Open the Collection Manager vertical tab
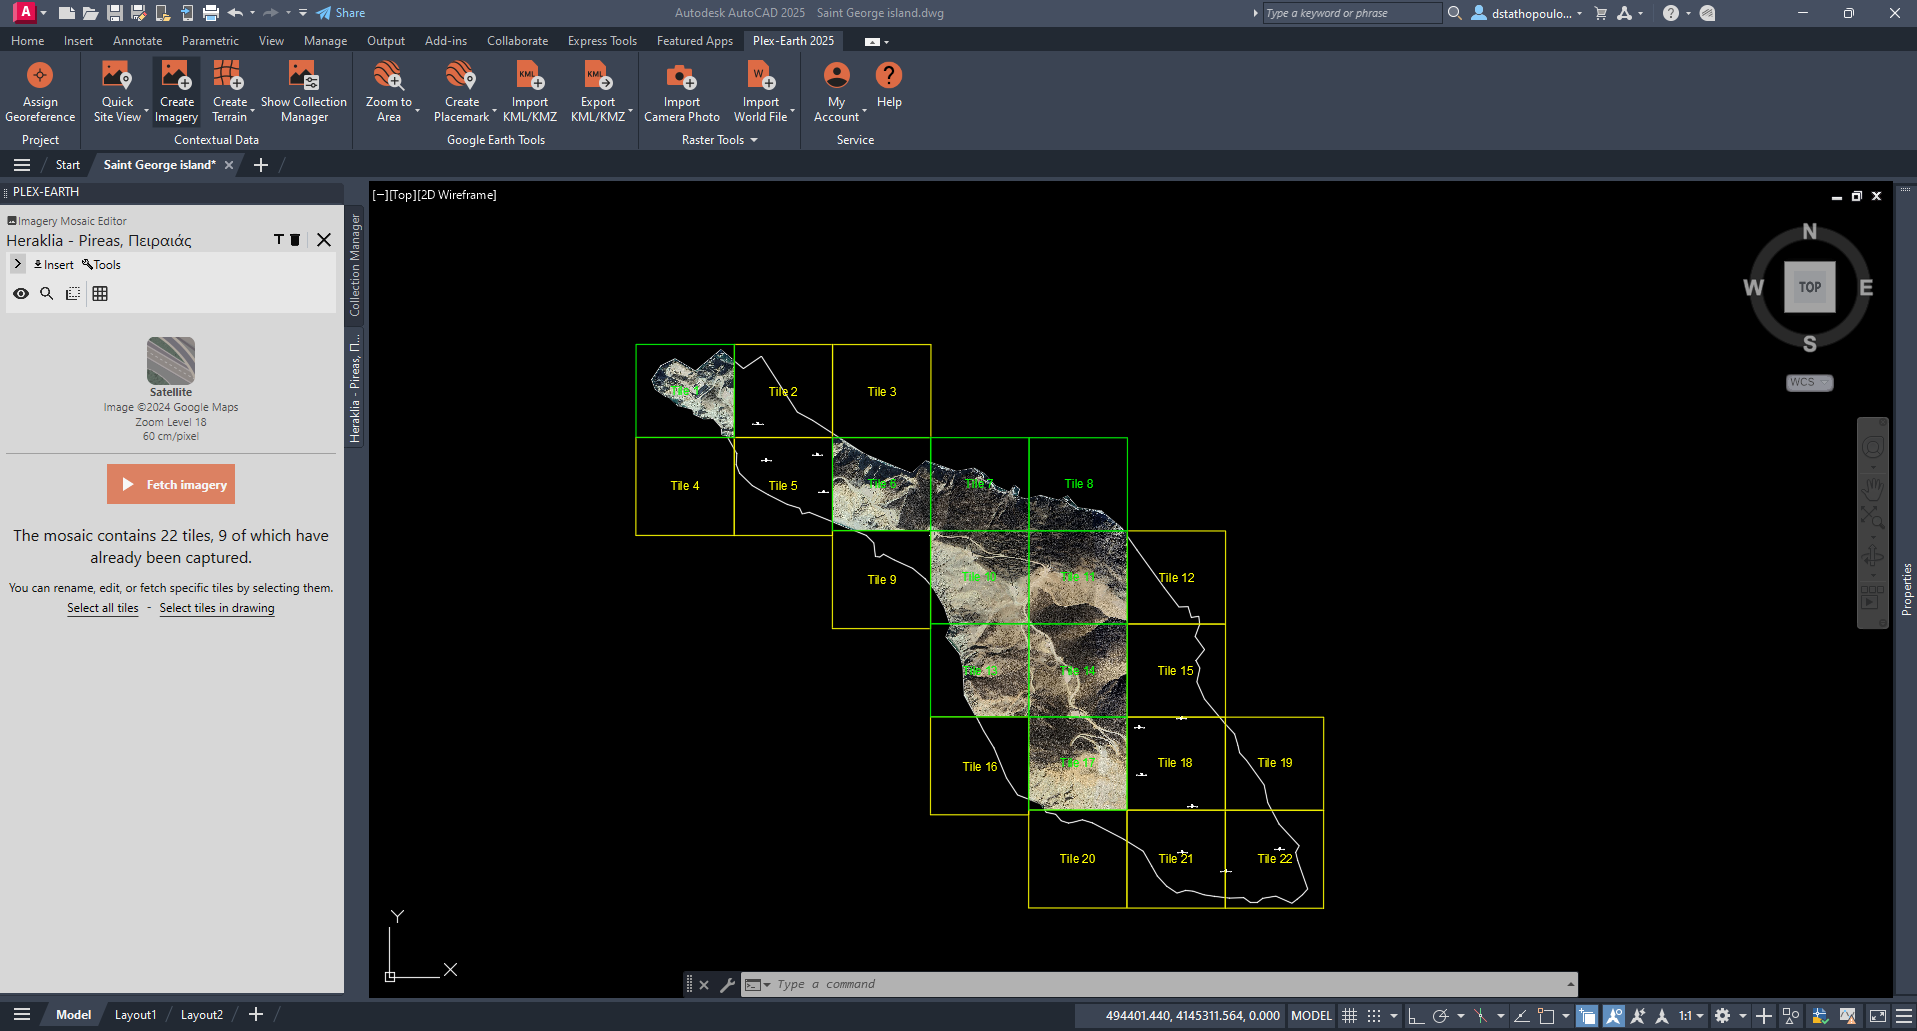Image resolution: width=1917 pixels, height=1031 pixels. point(355,265)
